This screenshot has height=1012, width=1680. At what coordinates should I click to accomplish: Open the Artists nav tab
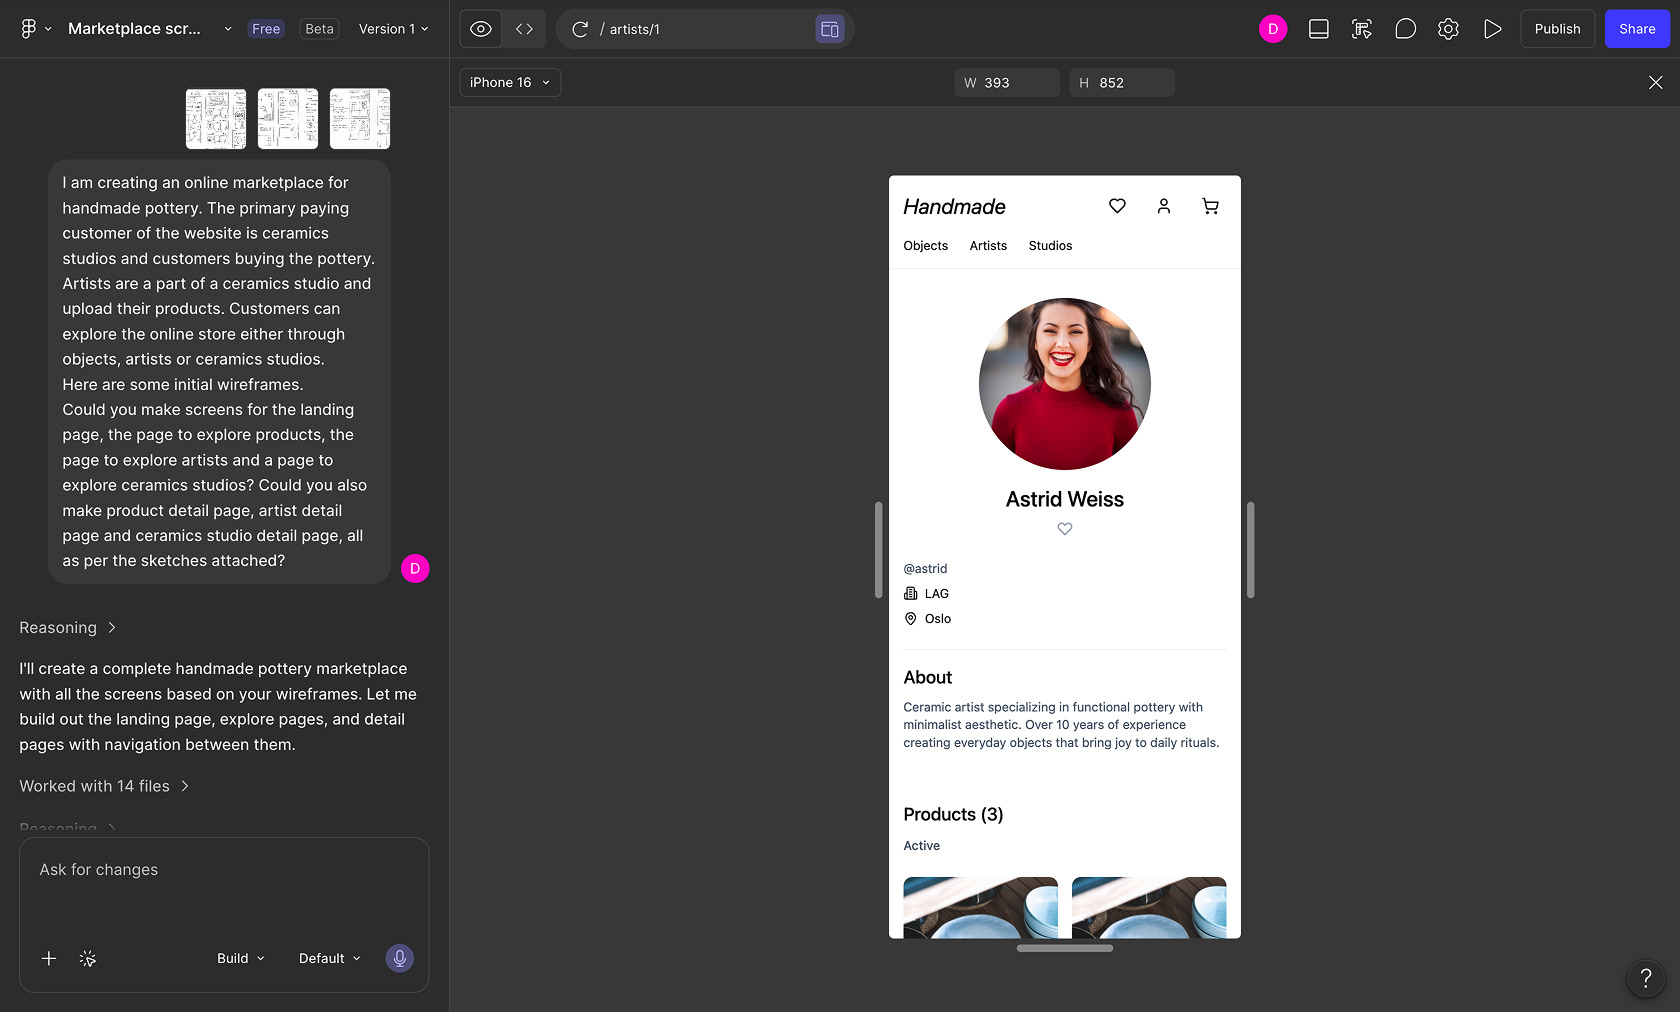click(988, 246)
